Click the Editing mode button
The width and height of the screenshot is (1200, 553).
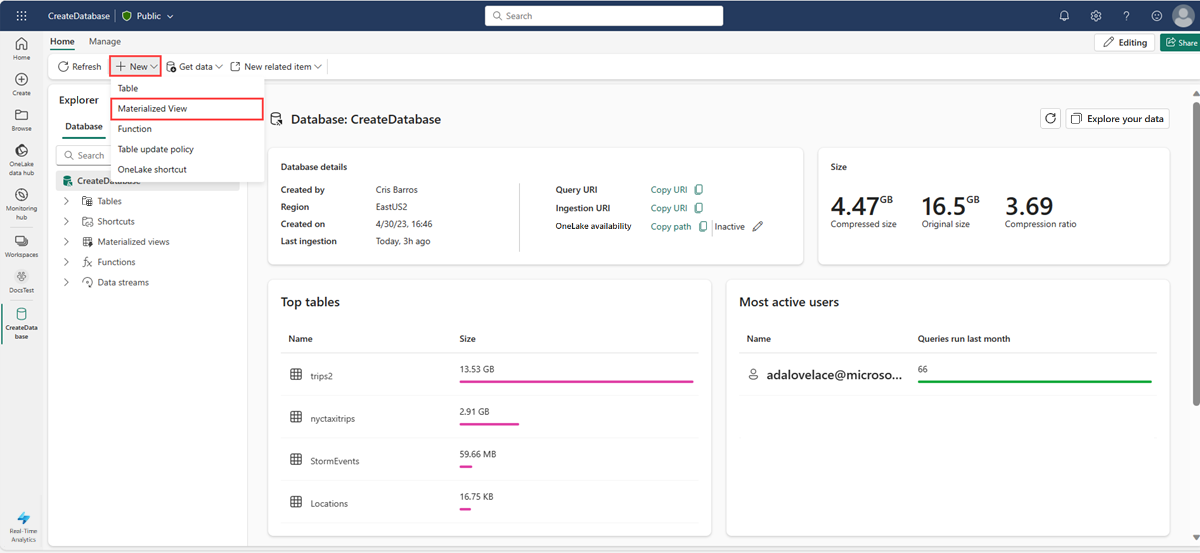[1124, 42]
